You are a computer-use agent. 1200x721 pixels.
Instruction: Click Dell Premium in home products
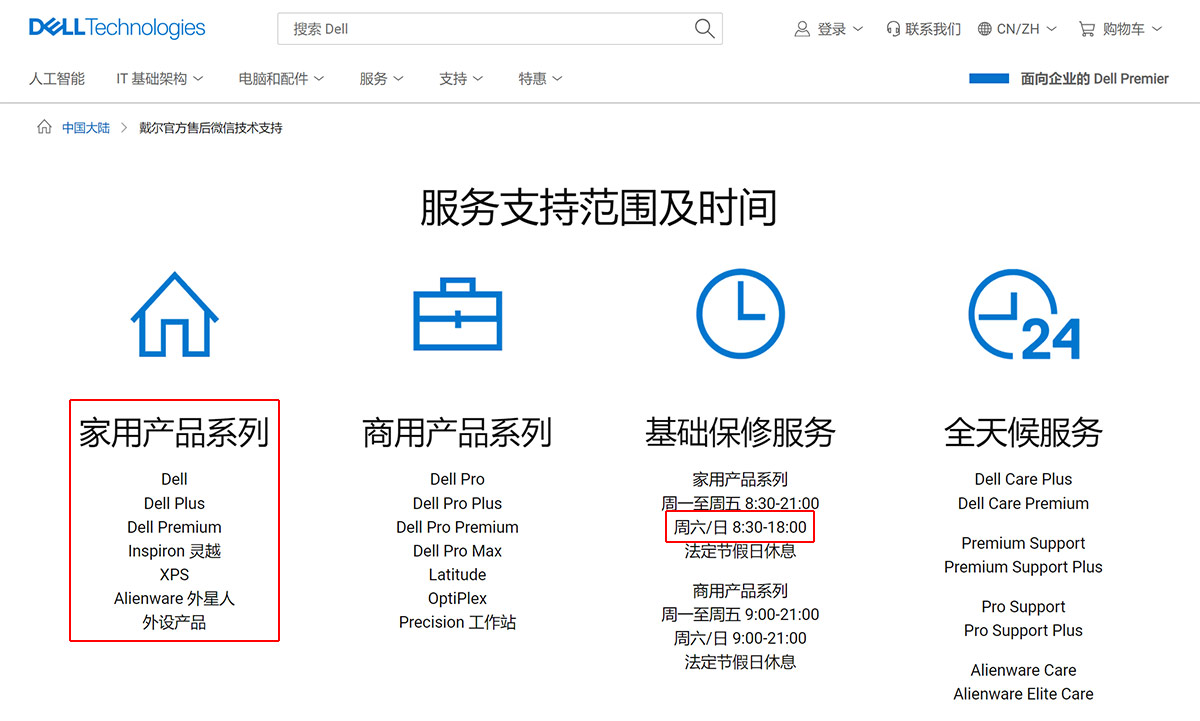pyautogui.click(x=174, y=527)
